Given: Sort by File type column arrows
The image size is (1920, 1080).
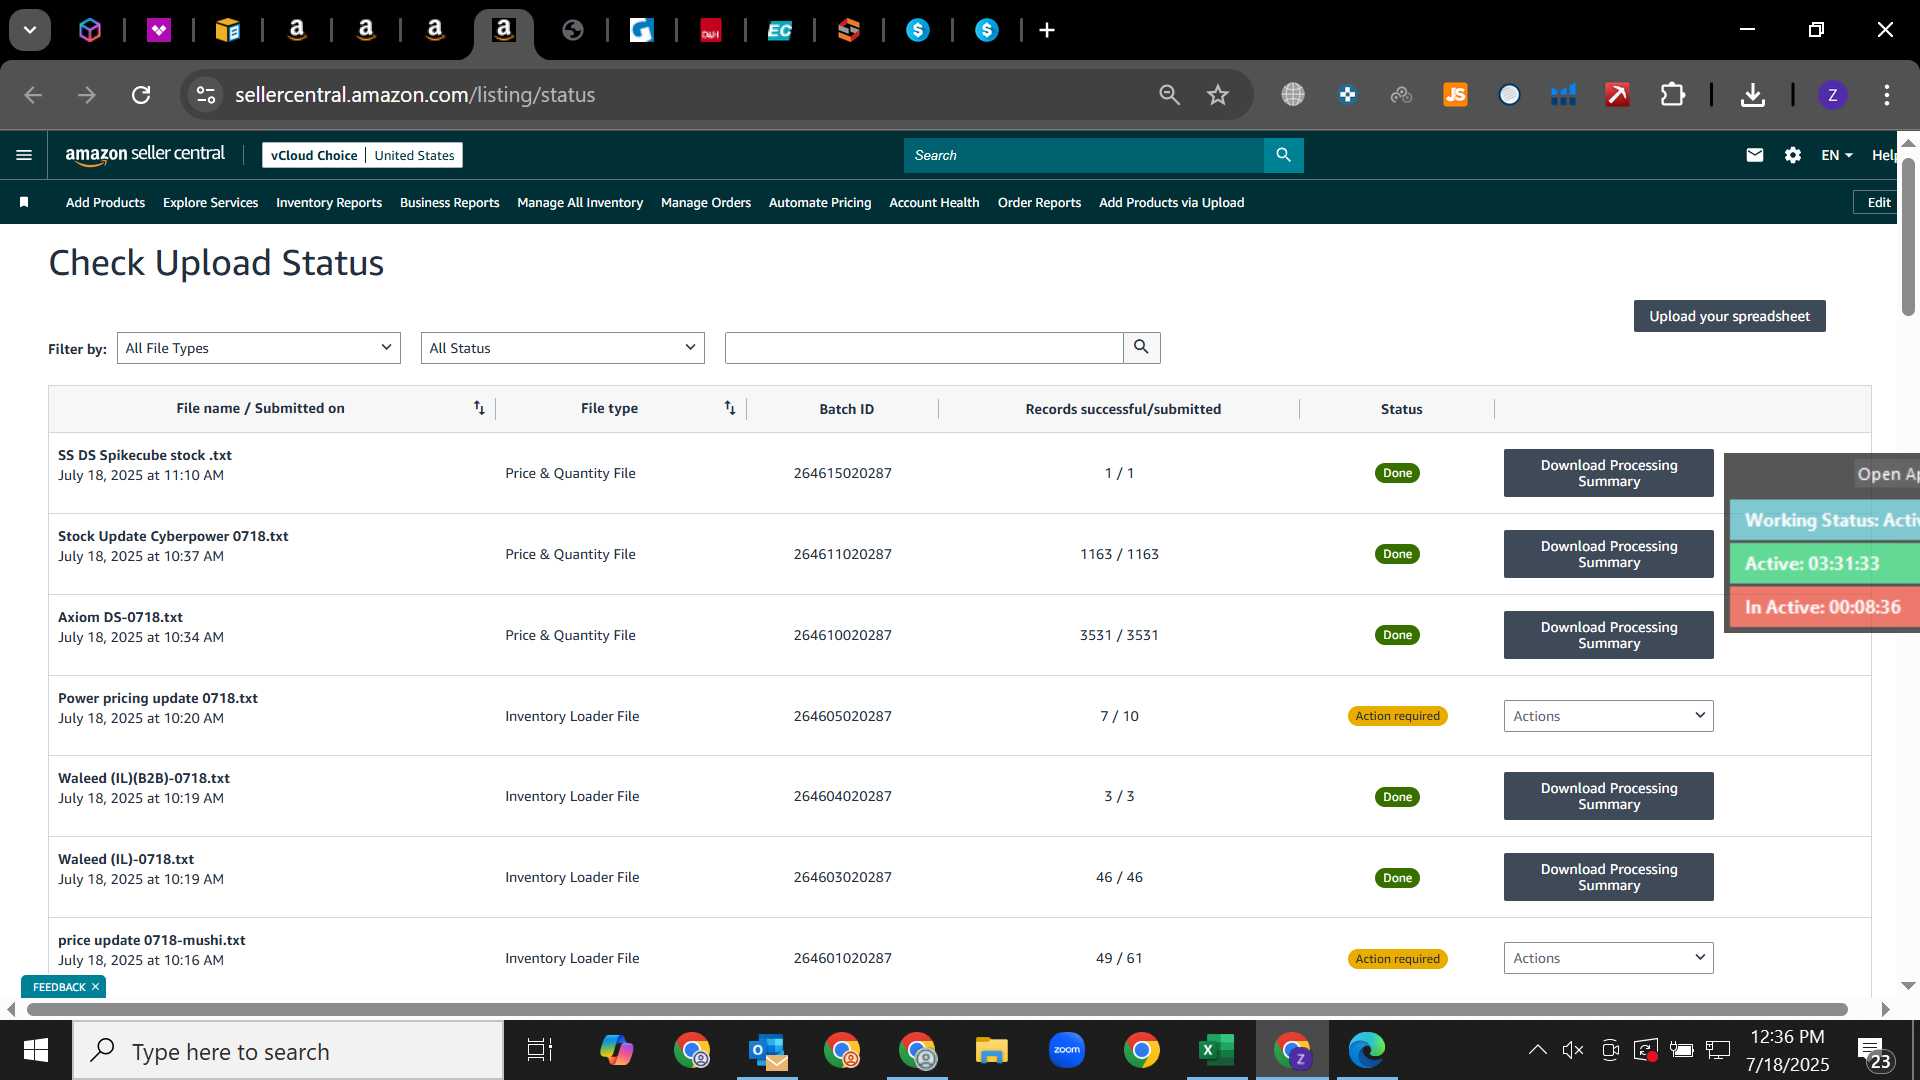Looking at the screenshot, I should click(x=730, y=408).
